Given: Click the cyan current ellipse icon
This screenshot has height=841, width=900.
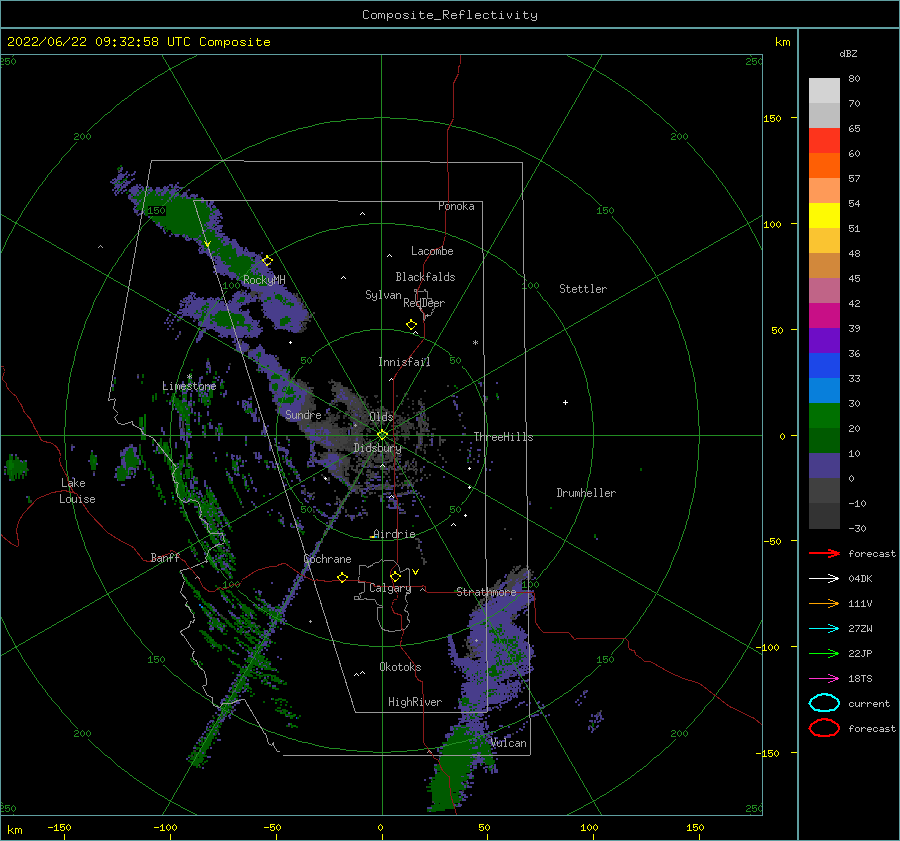Looking at the screenshot, I should (x=824, y=703).
